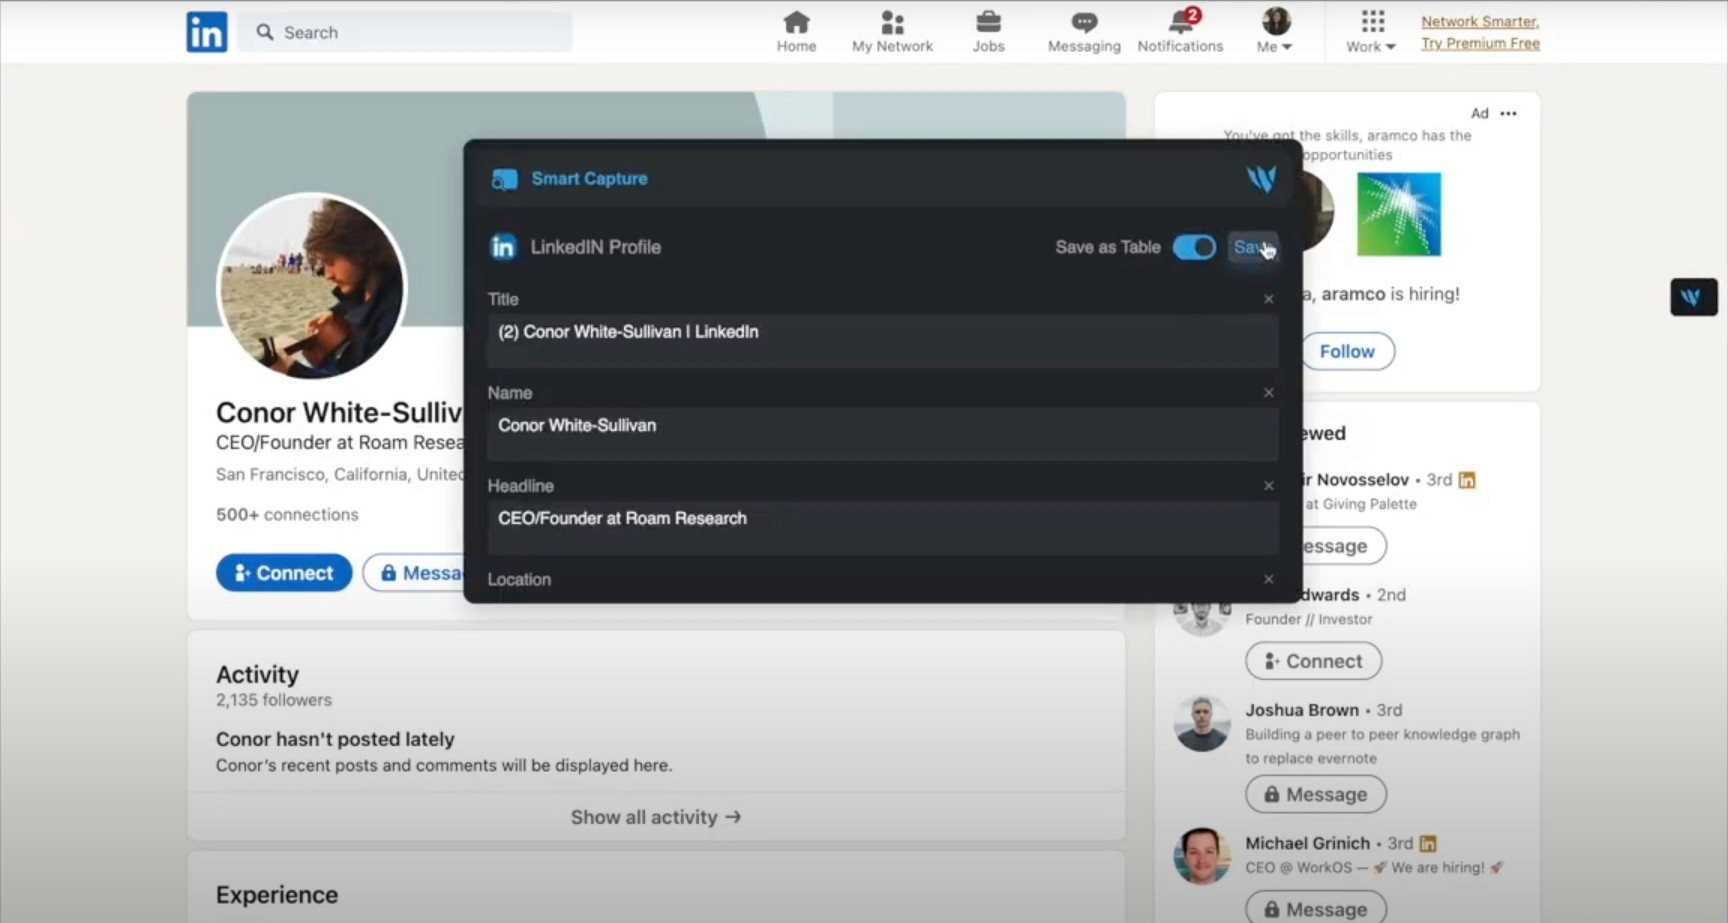
Task: Remove the Location field
Action: click(1269, 579)
